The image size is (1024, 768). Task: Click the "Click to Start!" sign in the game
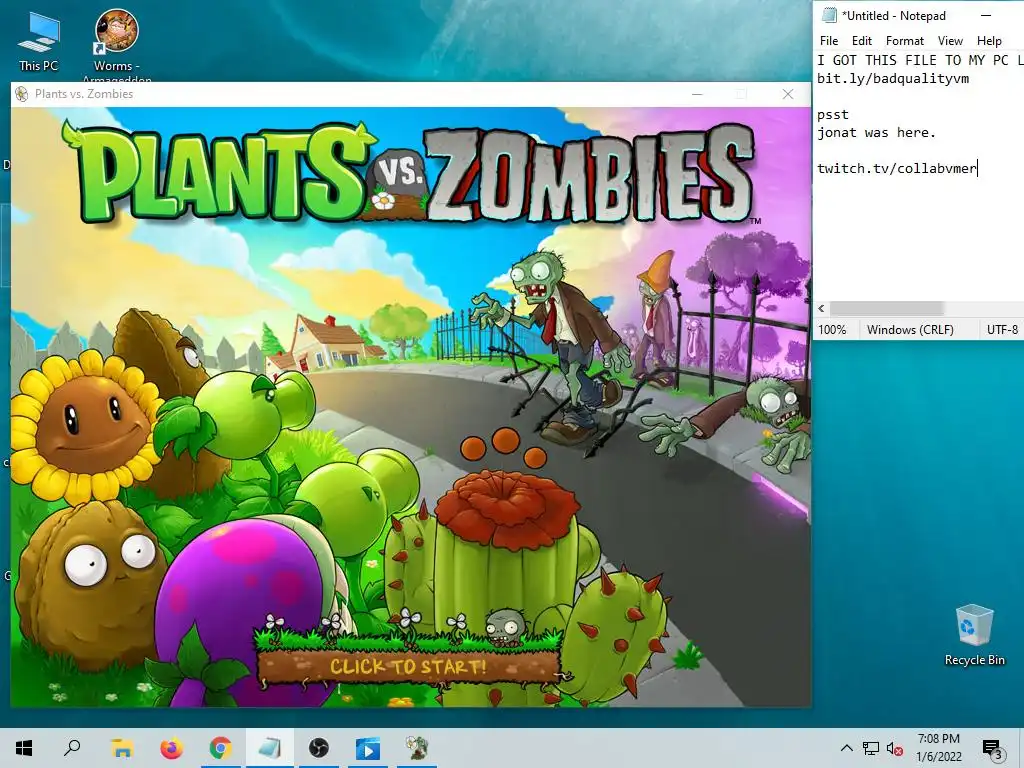tap(409, 666)
